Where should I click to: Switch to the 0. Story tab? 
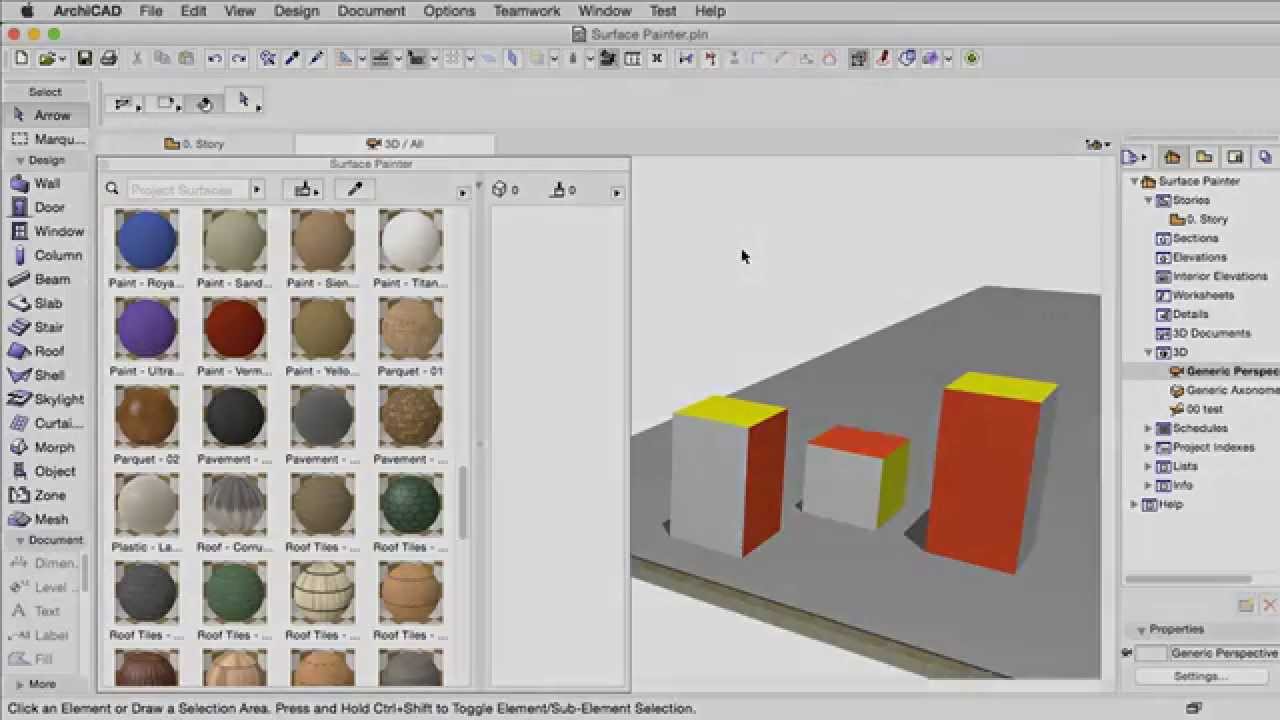(195, 144)
